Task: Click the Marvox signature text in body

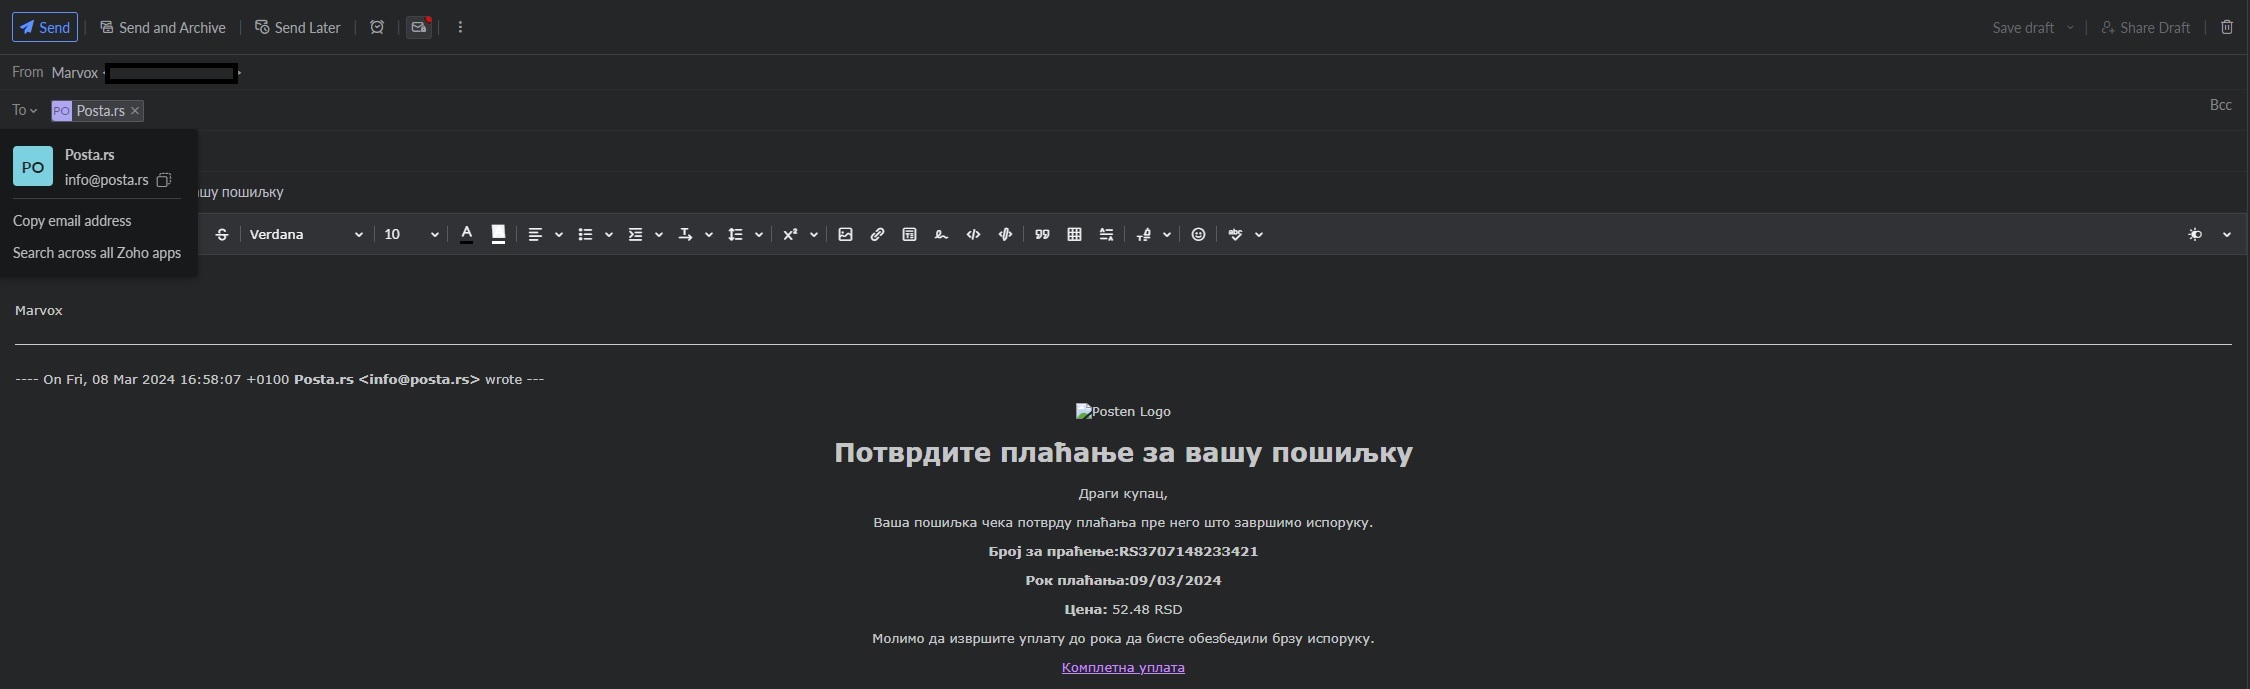Action: 39,311
